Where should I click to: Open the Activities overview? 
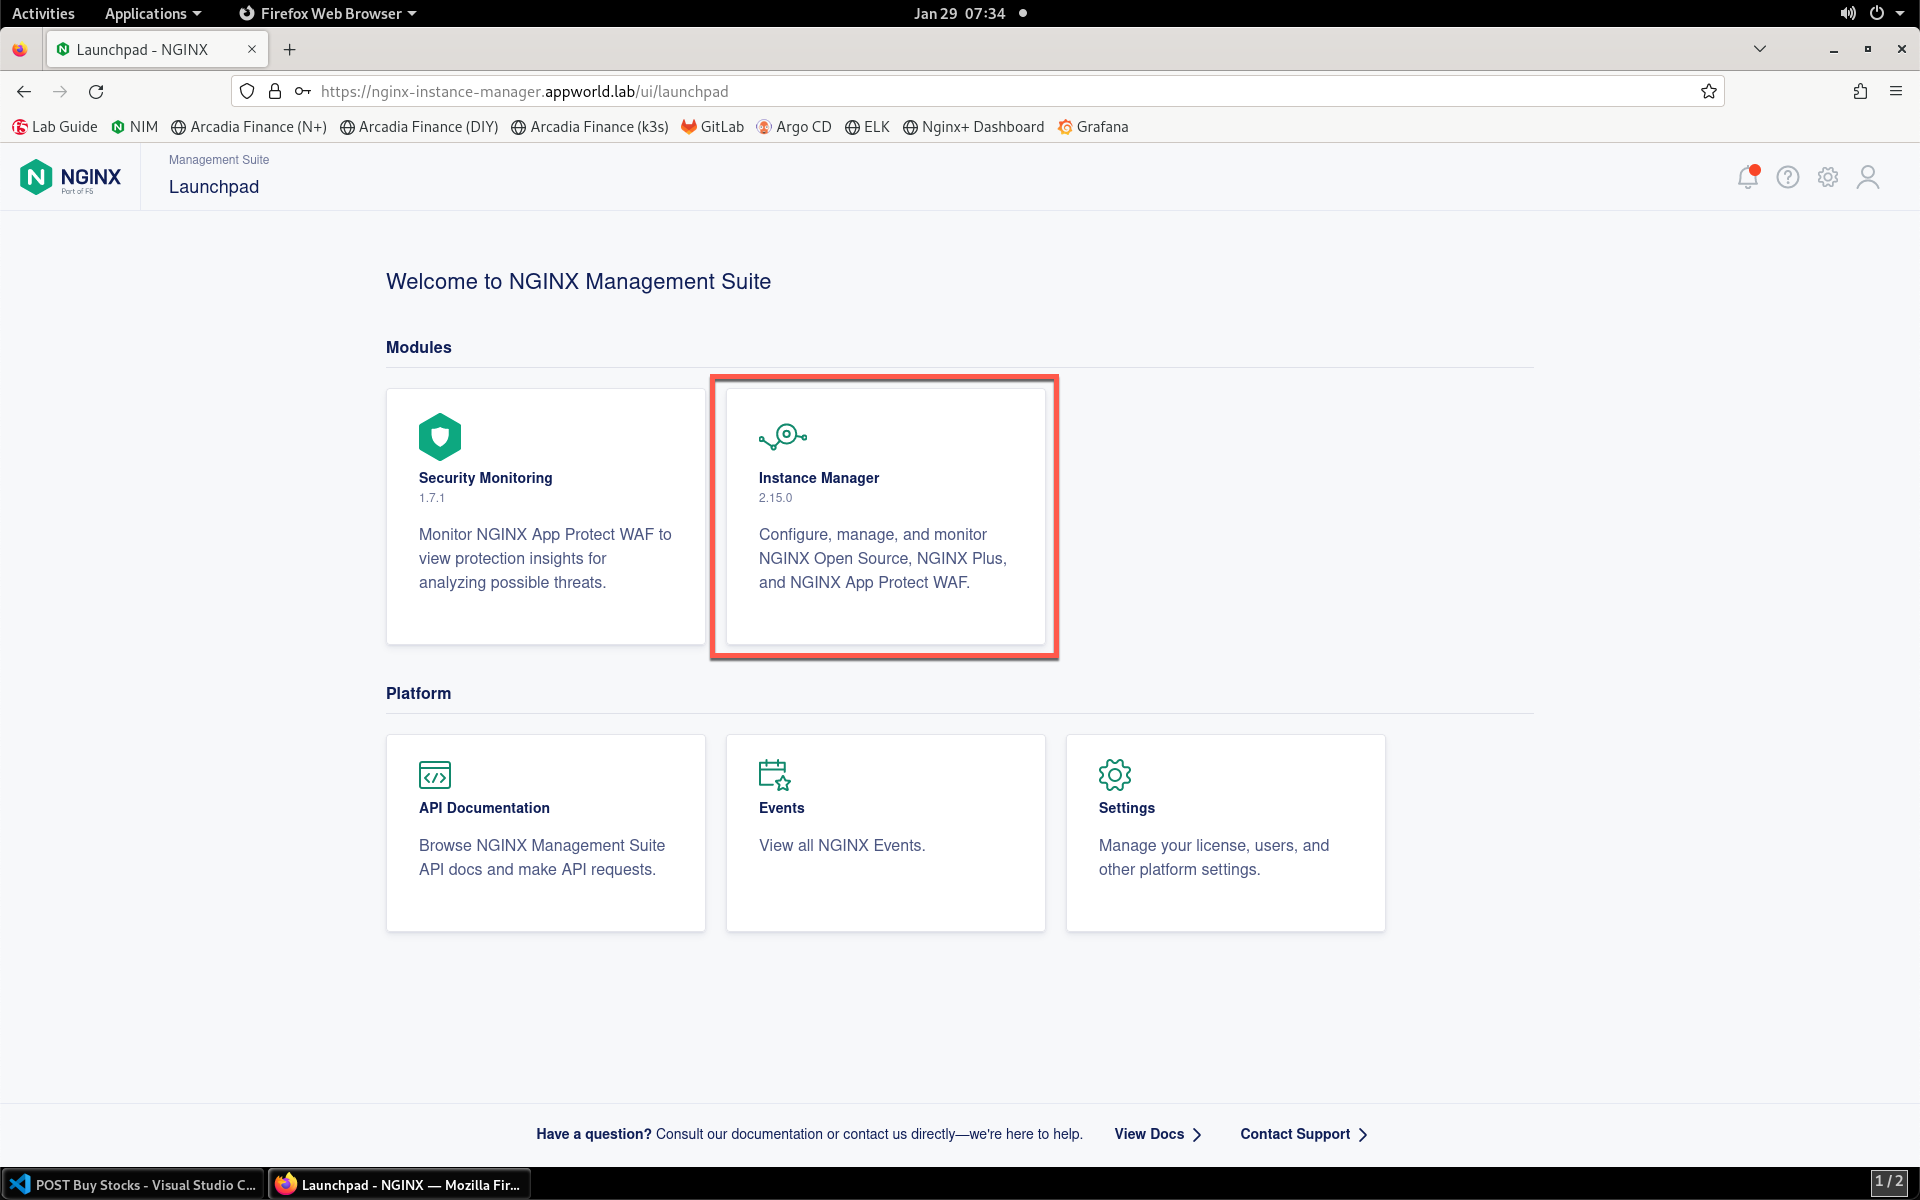click(43, 13)
